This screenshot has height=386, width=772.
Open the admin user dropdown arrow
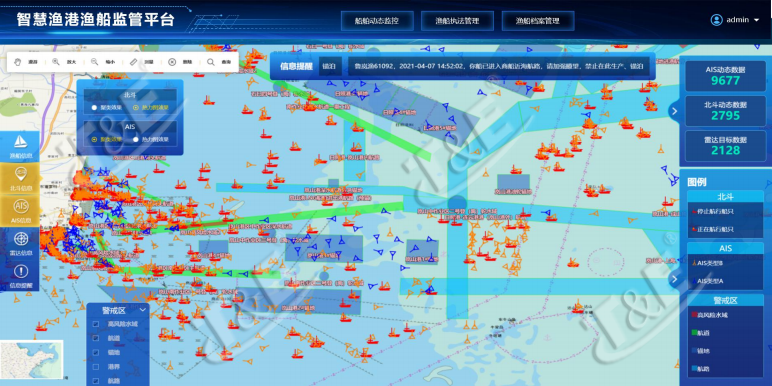757,20
